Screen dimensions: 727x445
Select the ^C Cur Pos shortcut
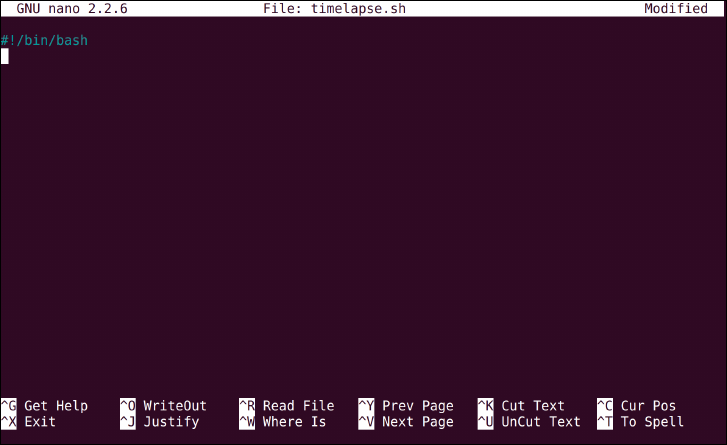[x=637, y=406]
